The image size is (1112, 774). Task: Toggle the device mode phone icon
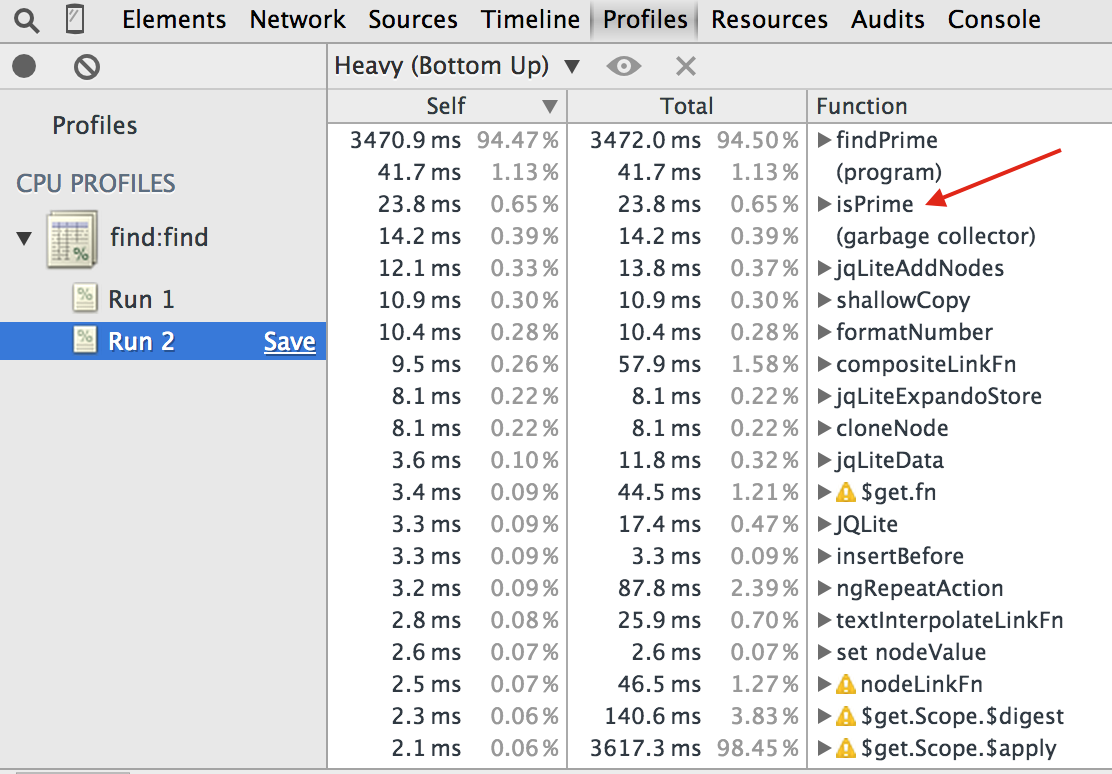[74, 19]
